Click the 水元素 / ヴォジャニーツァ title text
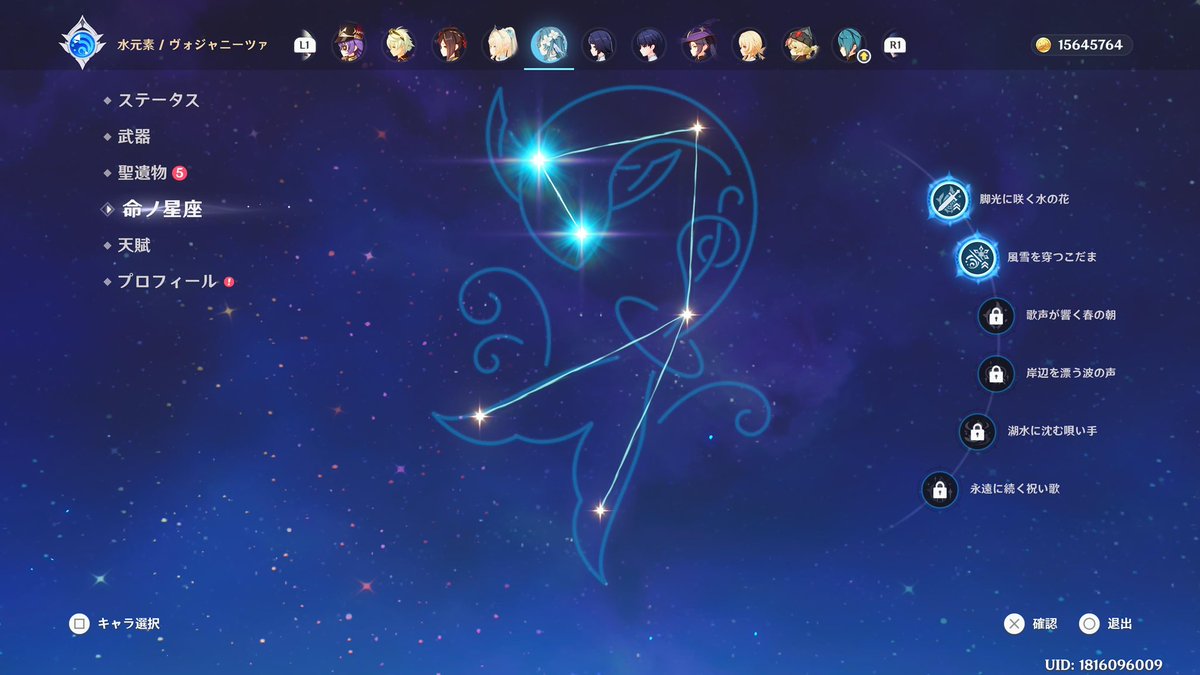Image resolution: width=1200 pixels, height=675 pixels. (191, 45)
